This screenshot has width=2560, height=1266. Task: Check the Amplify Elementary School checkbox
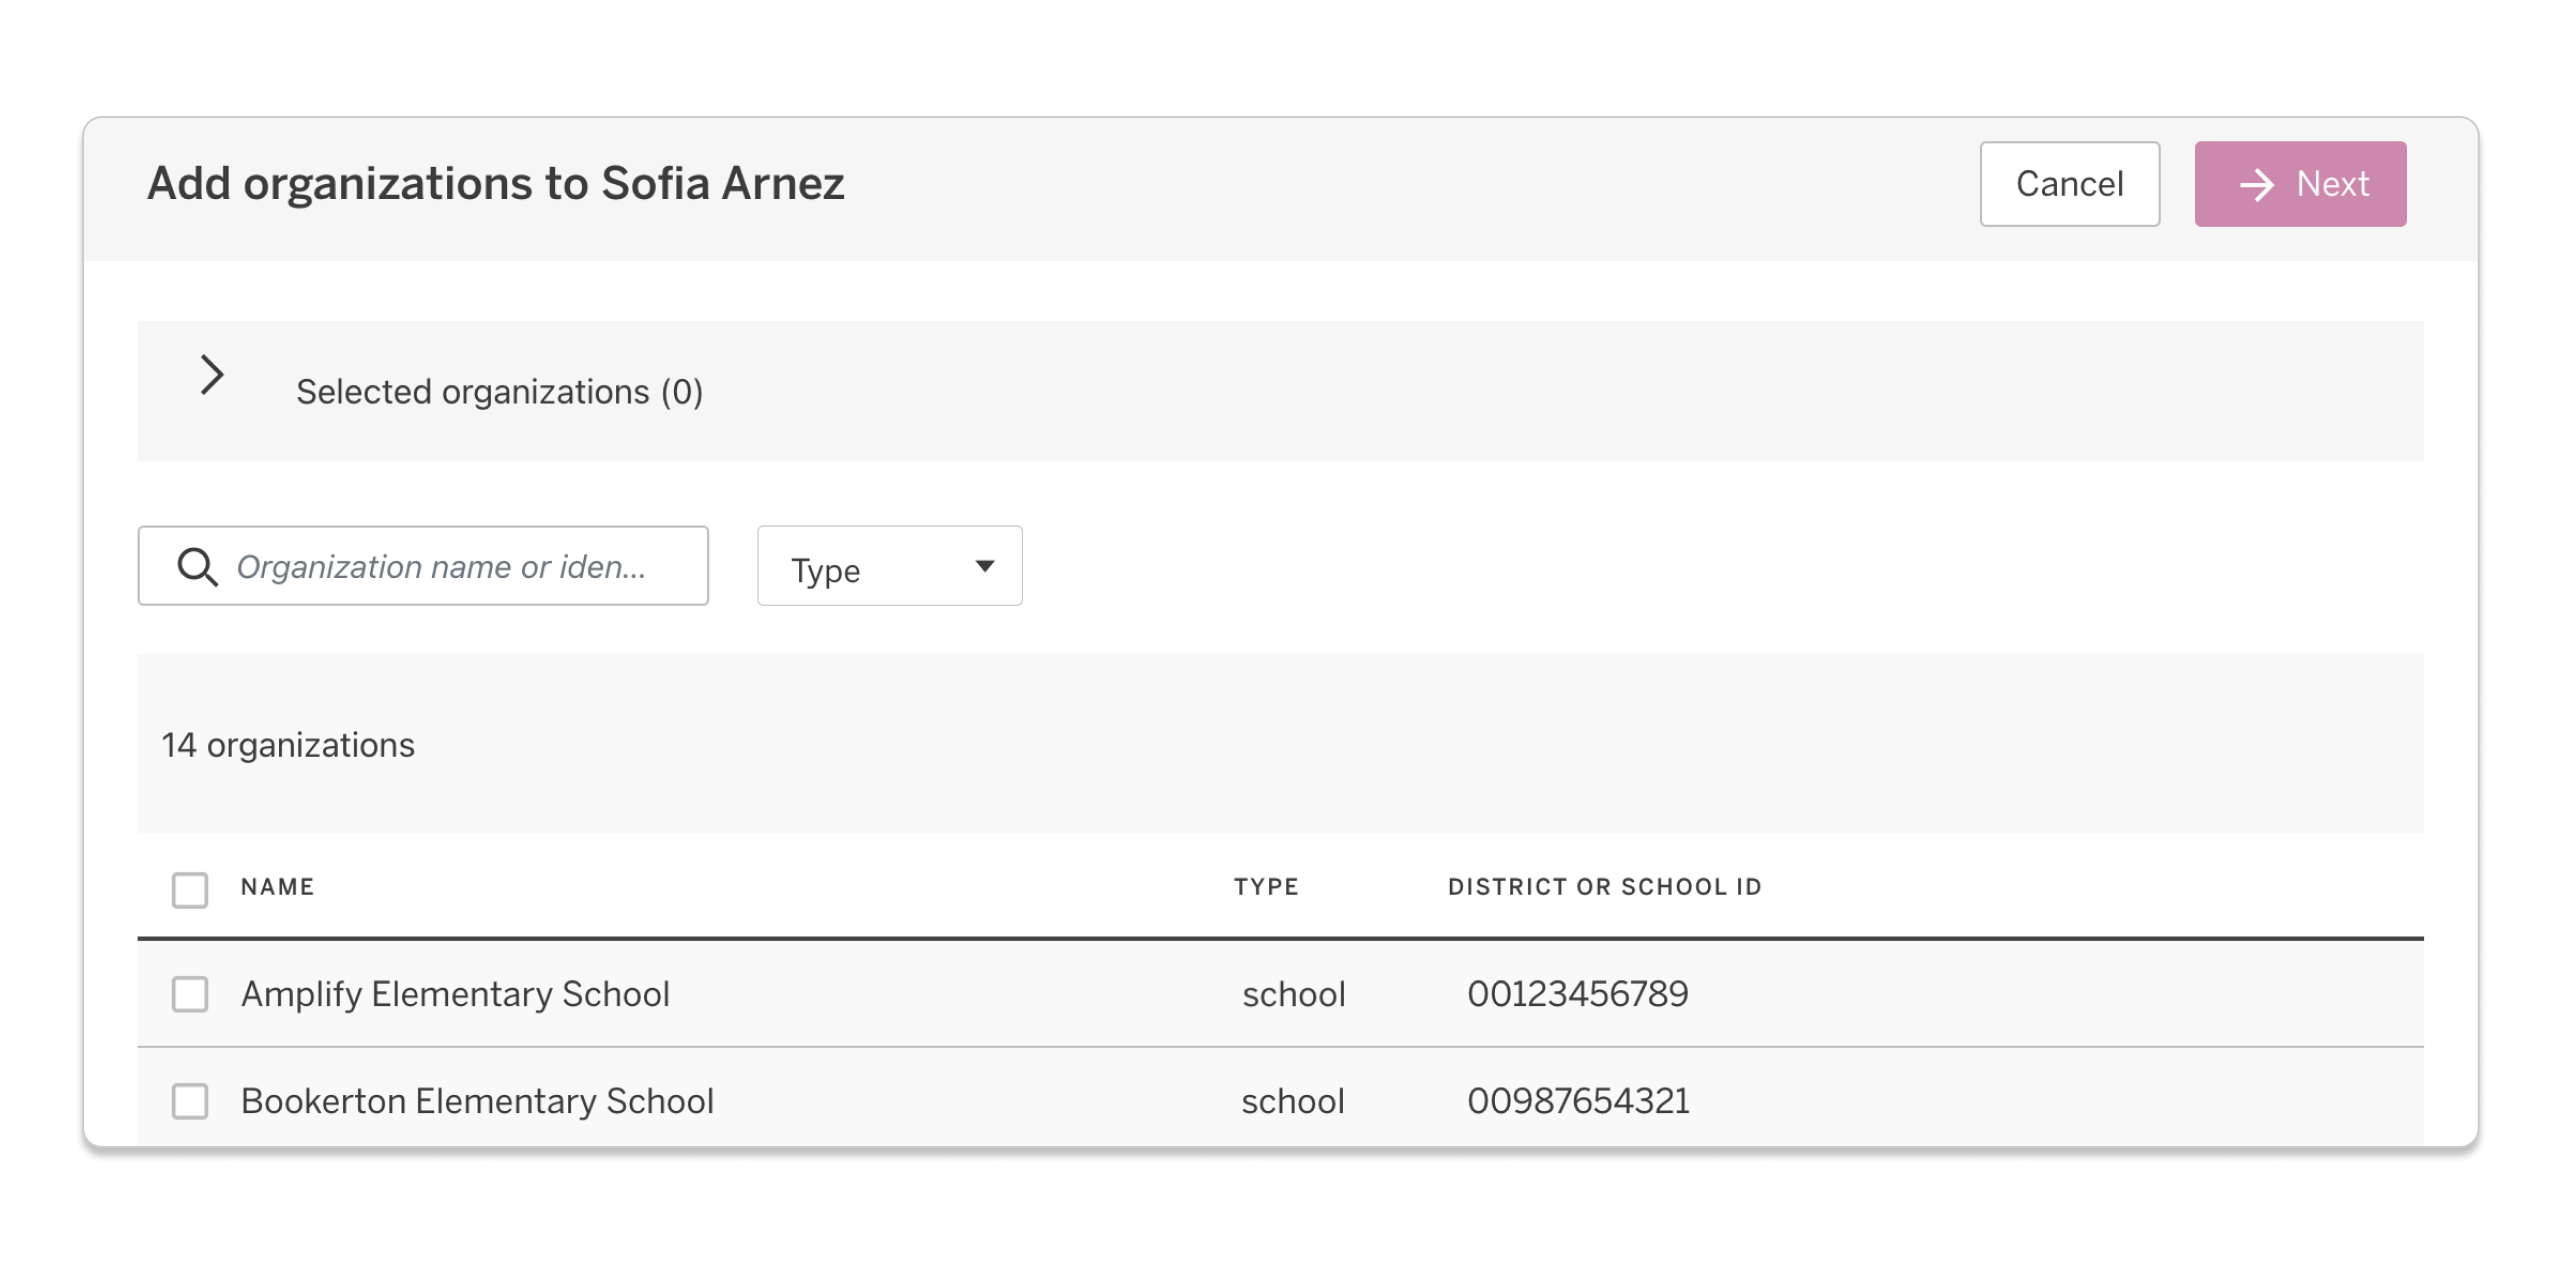(189, 995)
